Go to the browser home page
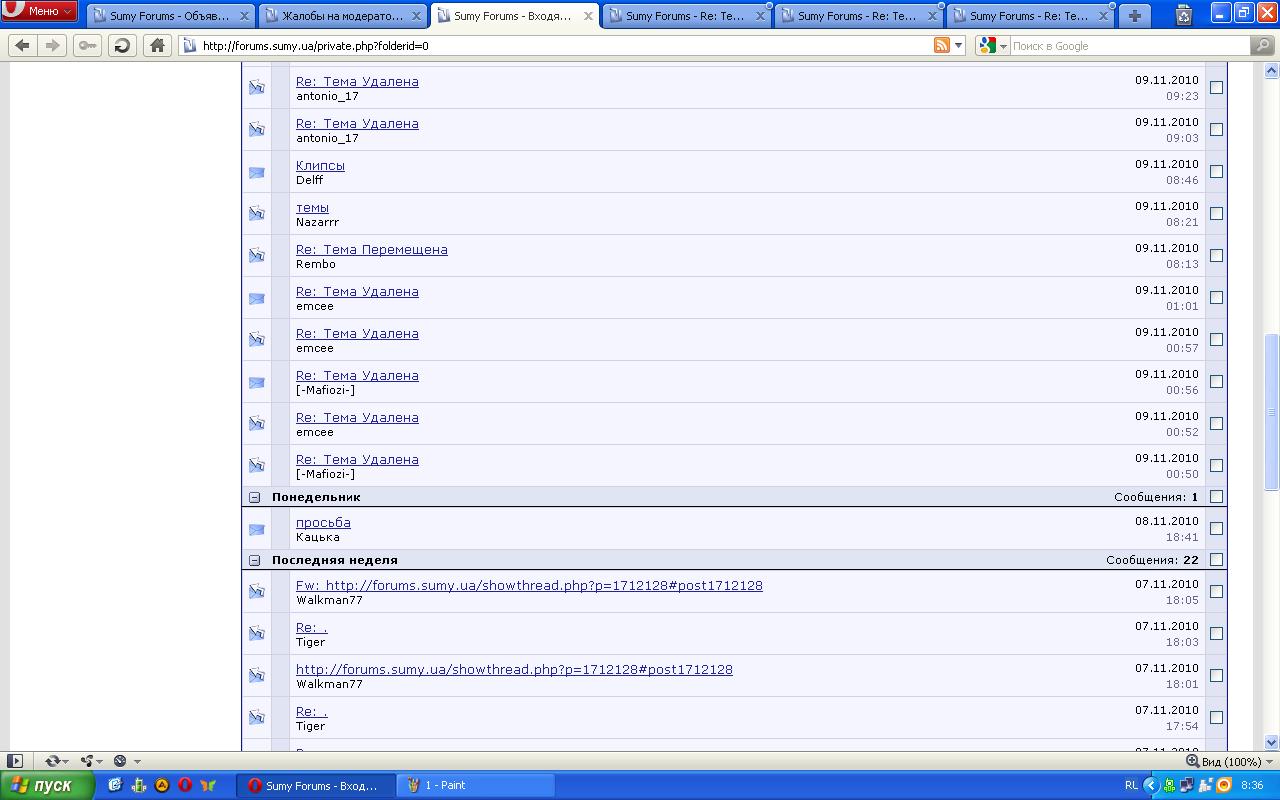Viewport: 1280px width, 800px height. coord(157,46)
